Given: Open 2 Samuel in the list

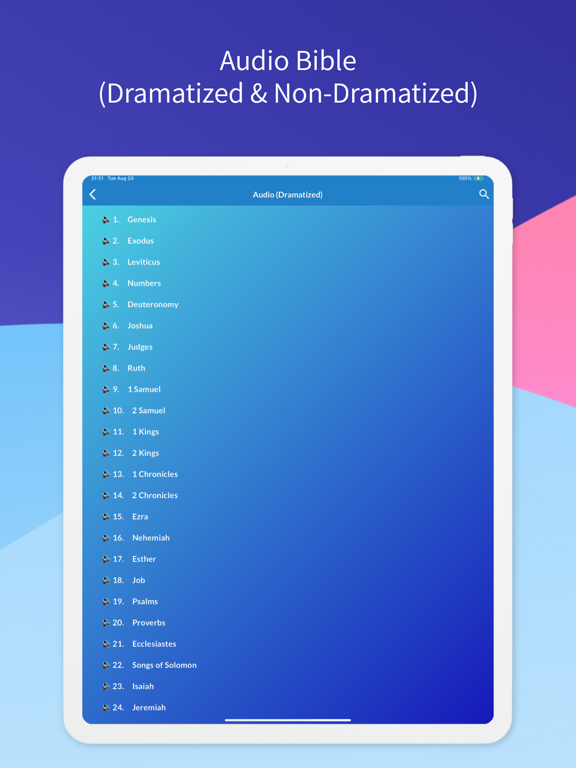Looking at the screenshot, I should point(148,410).
